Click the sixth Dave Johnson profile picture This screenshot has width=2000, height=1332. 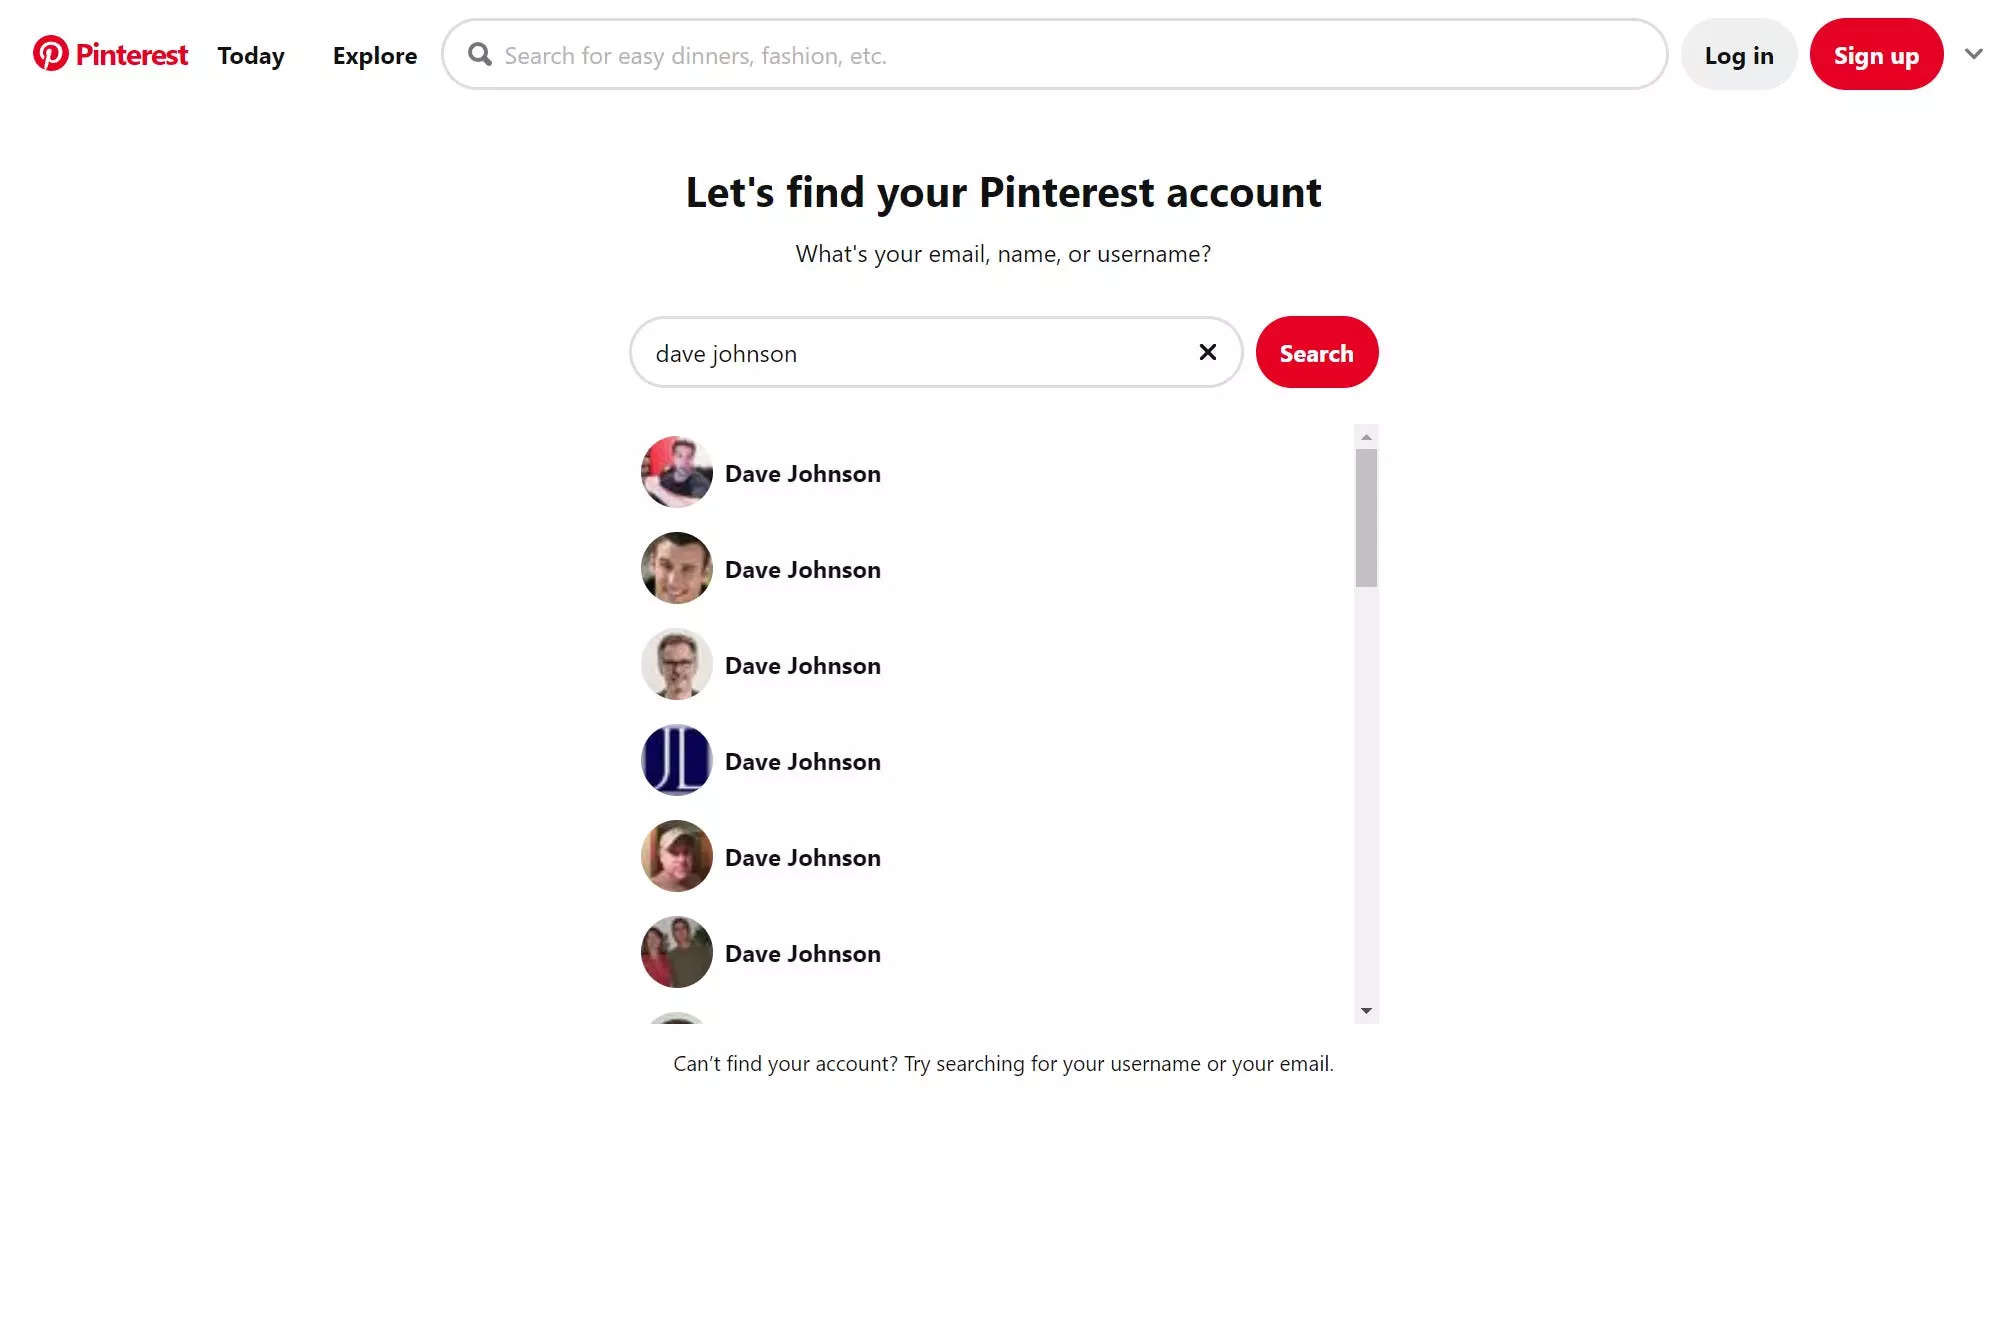click(x=676, y=951)
